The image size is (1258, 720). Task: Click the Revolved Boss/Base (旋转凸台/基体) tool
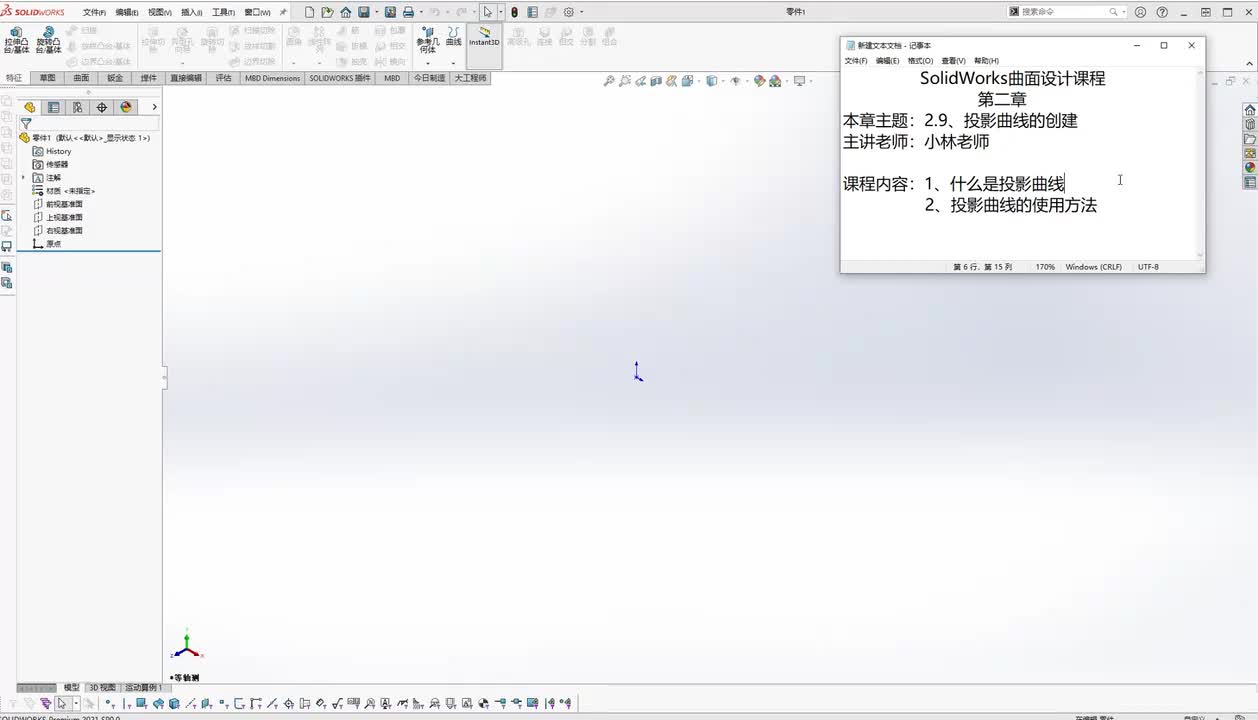pyautogui.click(x=48, y=39)
